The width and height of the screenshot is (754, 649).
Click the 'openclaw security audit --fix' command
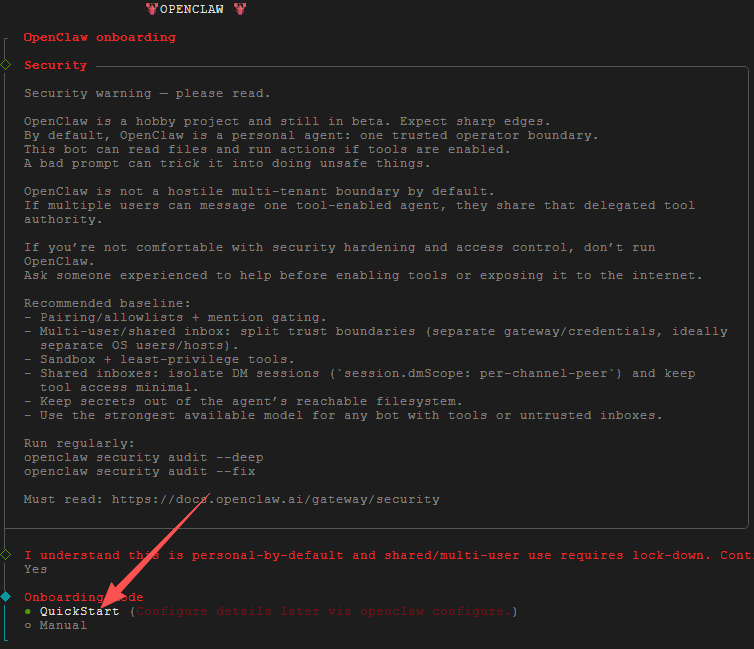(139, 471)
